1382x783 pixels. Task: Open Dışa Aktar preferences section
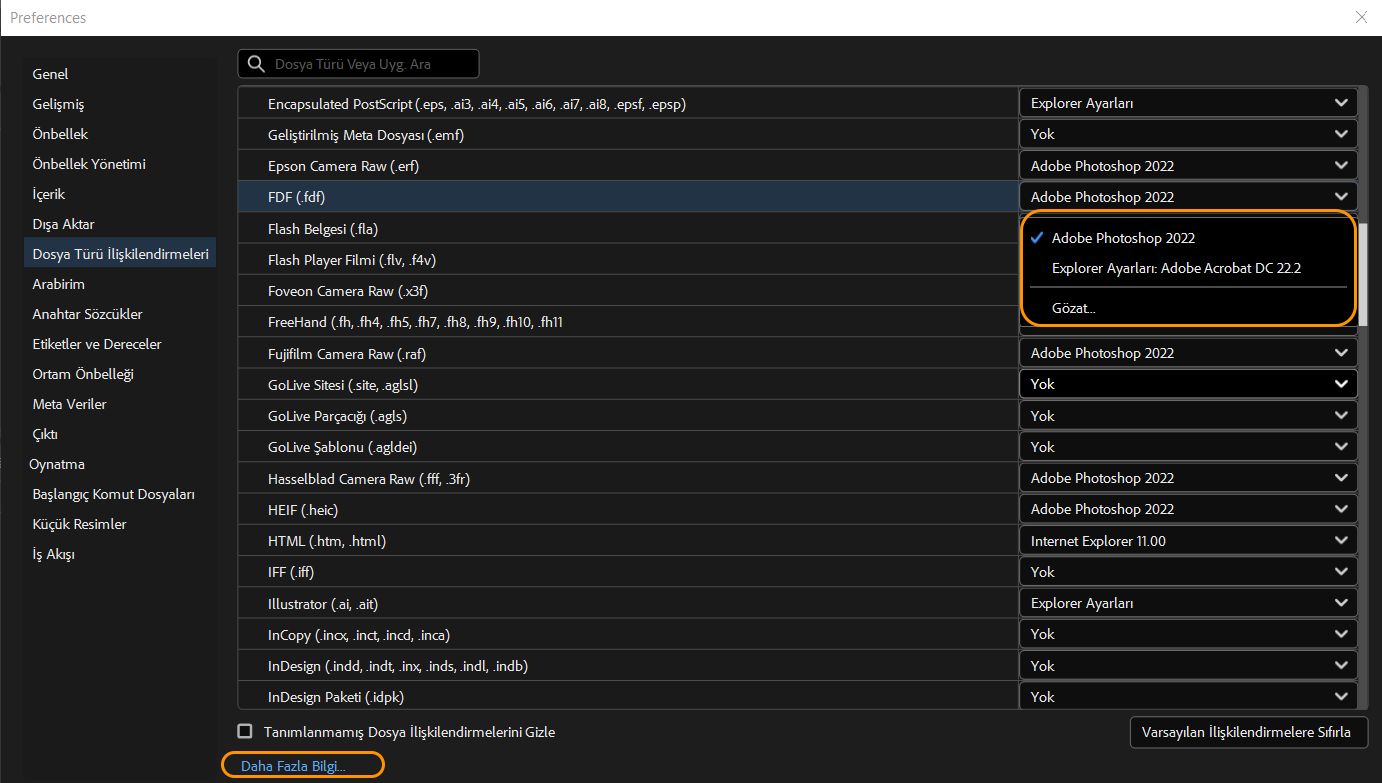(63, 224)
